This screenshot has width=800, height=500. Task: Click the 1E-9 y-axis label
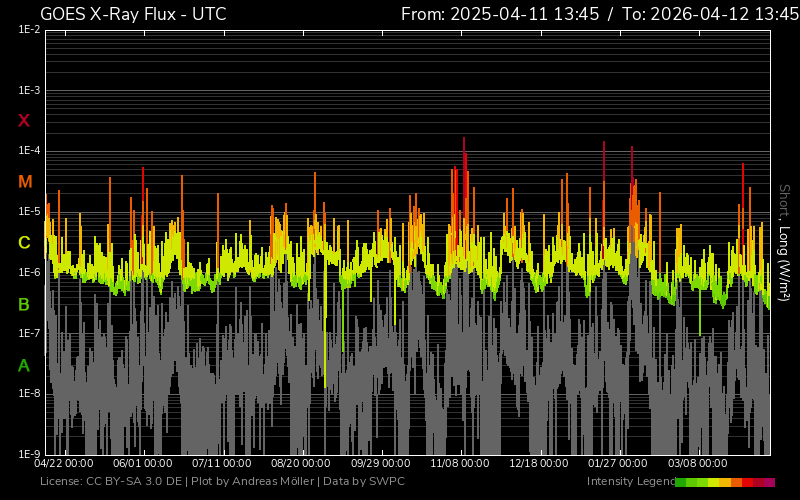point(29,454)
